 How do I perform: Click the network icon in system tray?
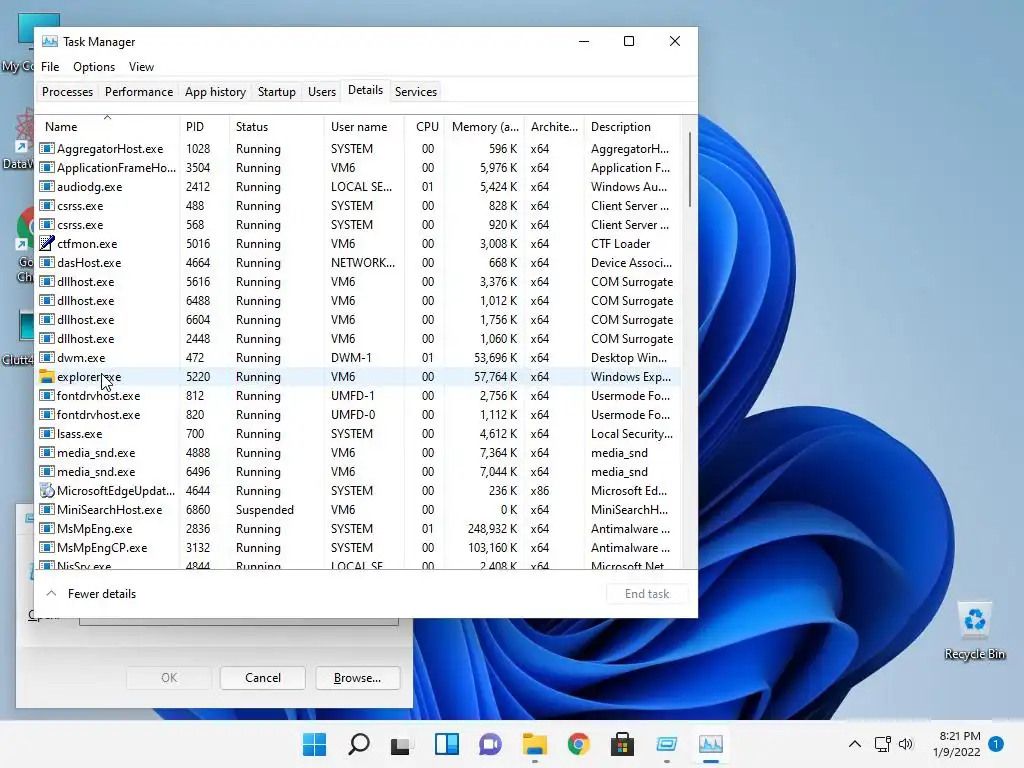pyautogui.click(x=882, y=744)
